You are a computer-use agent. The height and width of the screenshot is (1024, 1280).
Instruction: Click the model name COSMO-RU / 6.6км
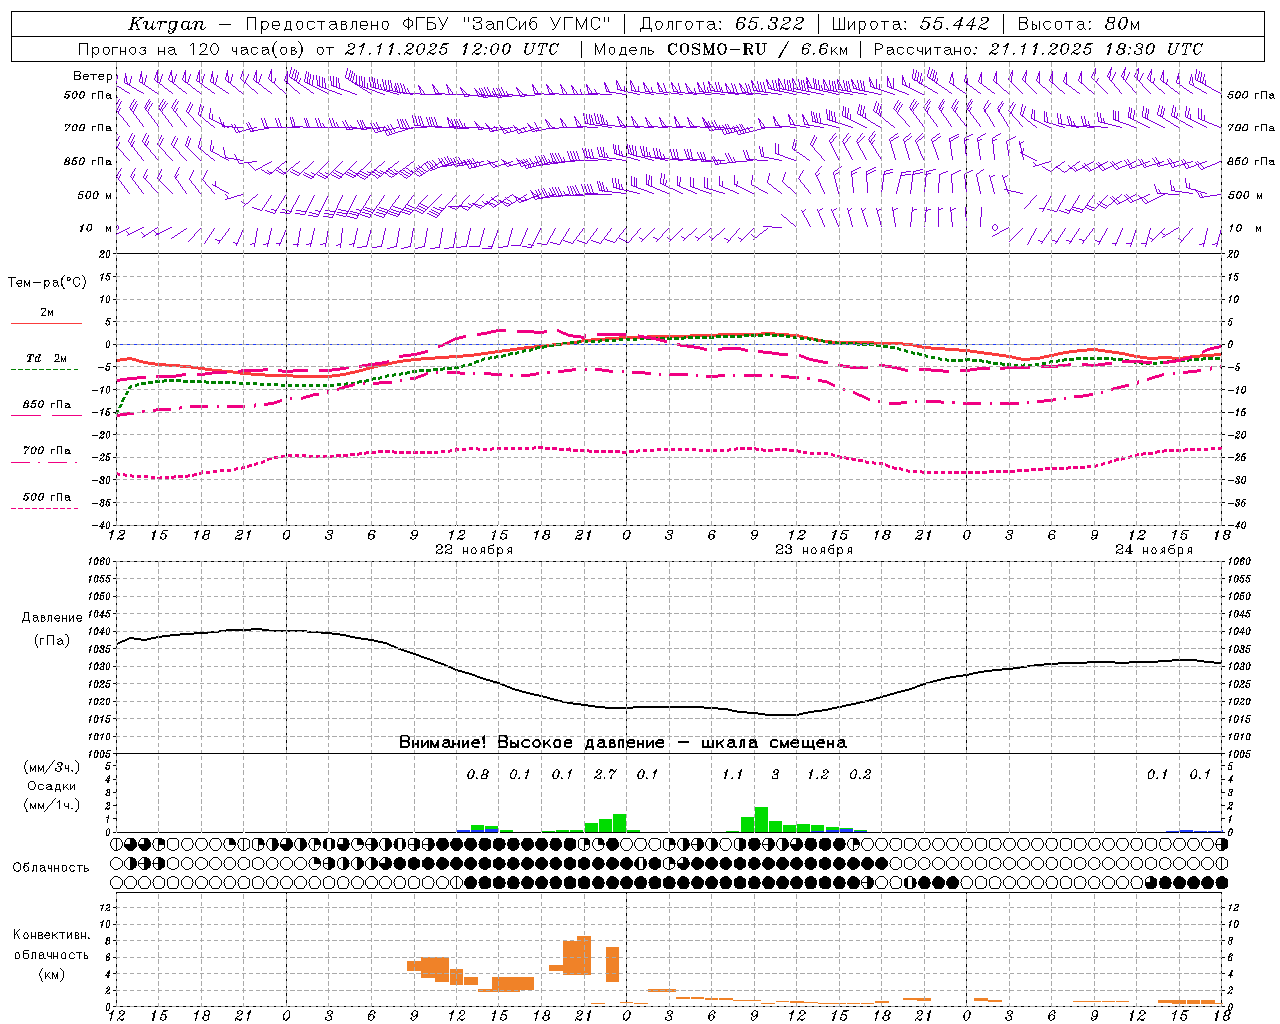[758, 49]
